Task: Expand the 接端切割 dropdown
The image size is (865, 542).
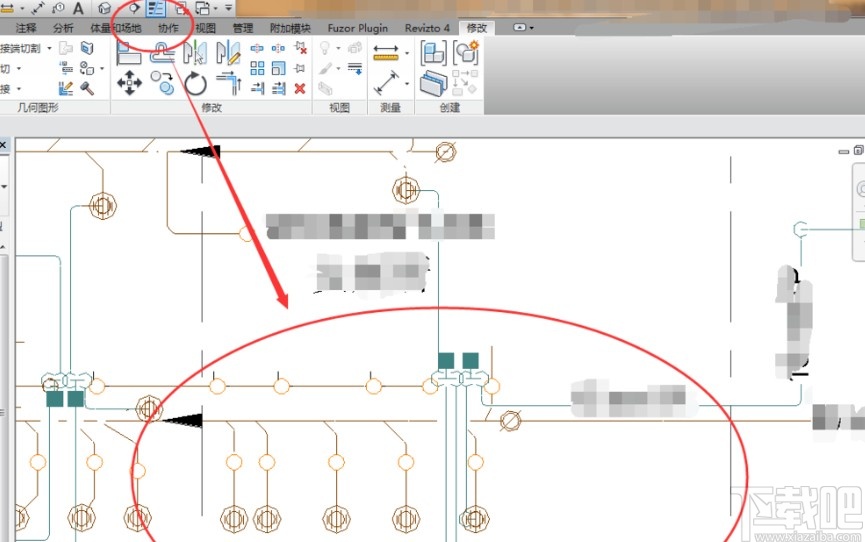Action: (49, 49)
